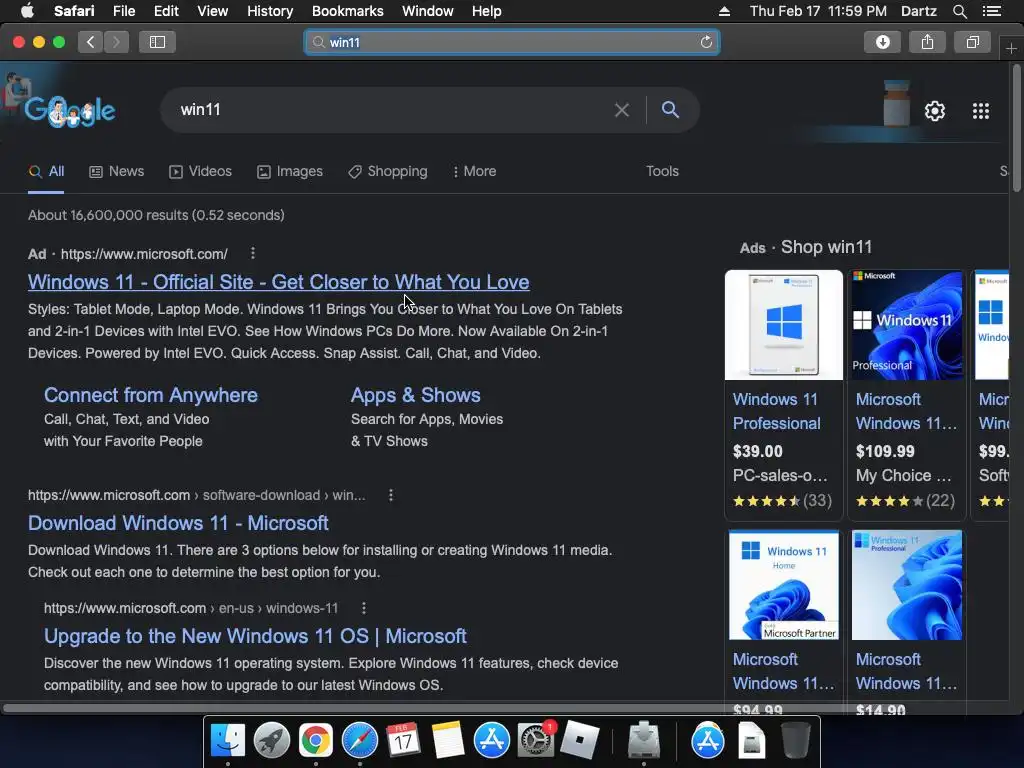Open the options dots beside the Microsoft ad URL
Screen dimensions: 1024x768
click(x=253, y=253)
